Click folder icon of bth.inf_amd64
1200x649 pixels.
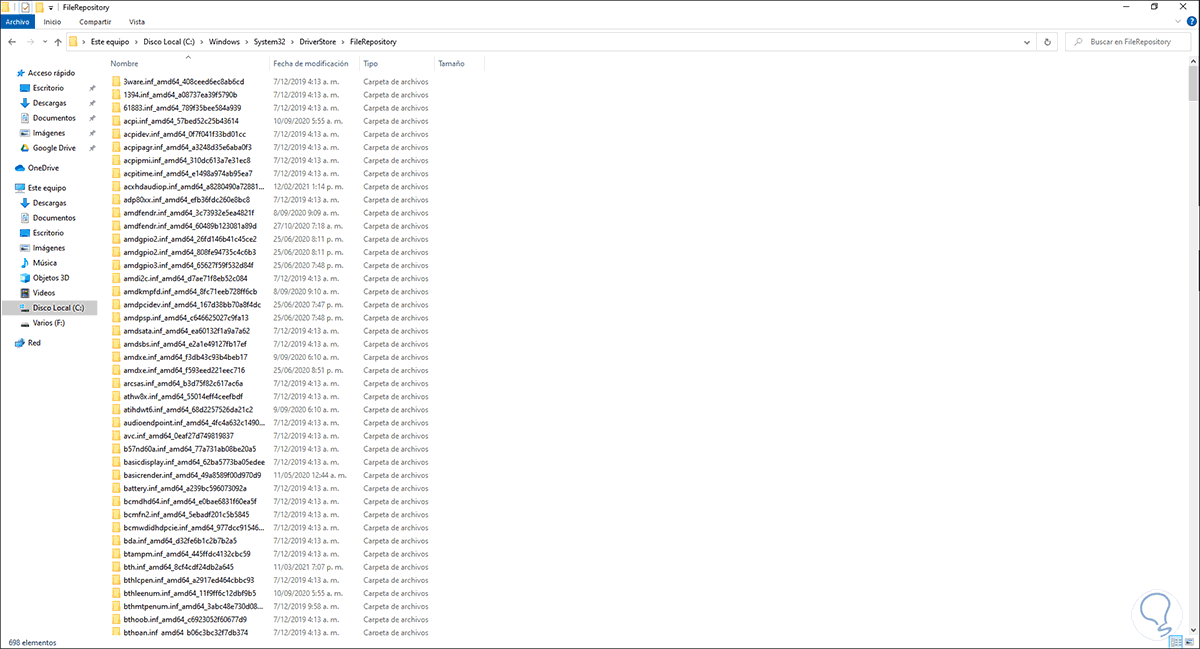pyautogui.click(x=115, y=566)
